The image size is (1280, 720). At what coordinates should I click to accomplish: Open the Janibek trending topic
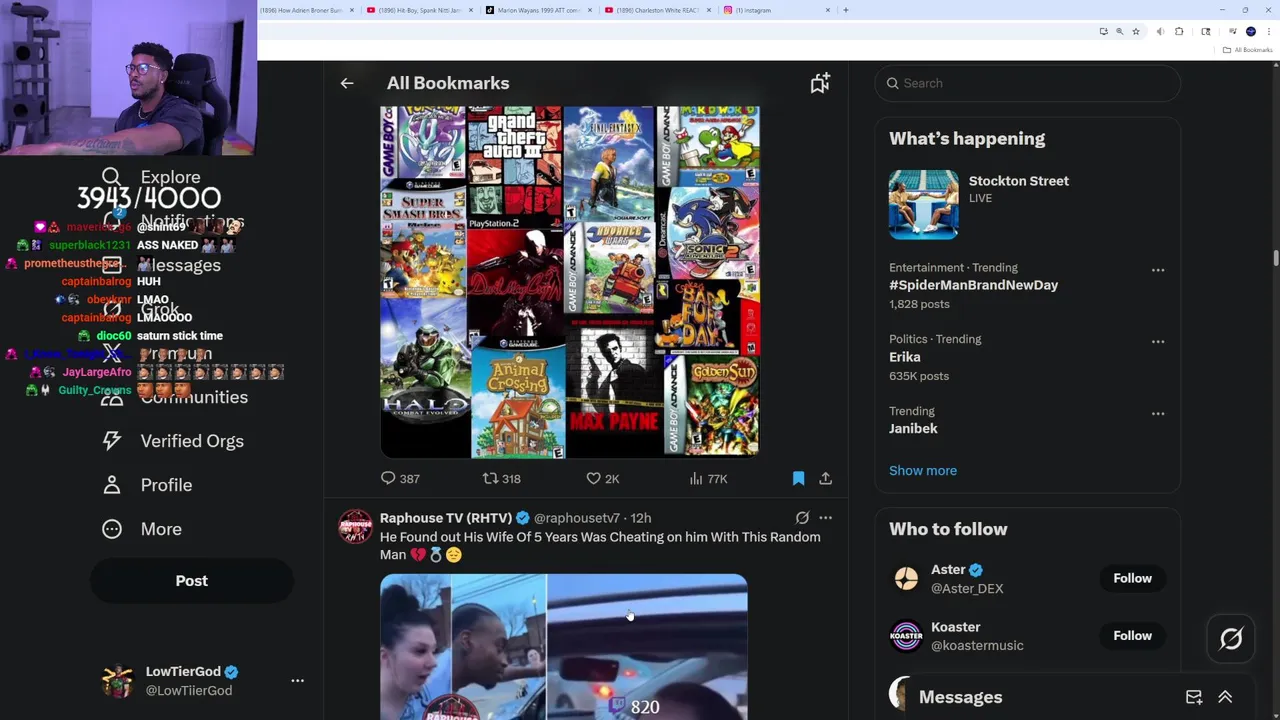click(x=913, y=429)
